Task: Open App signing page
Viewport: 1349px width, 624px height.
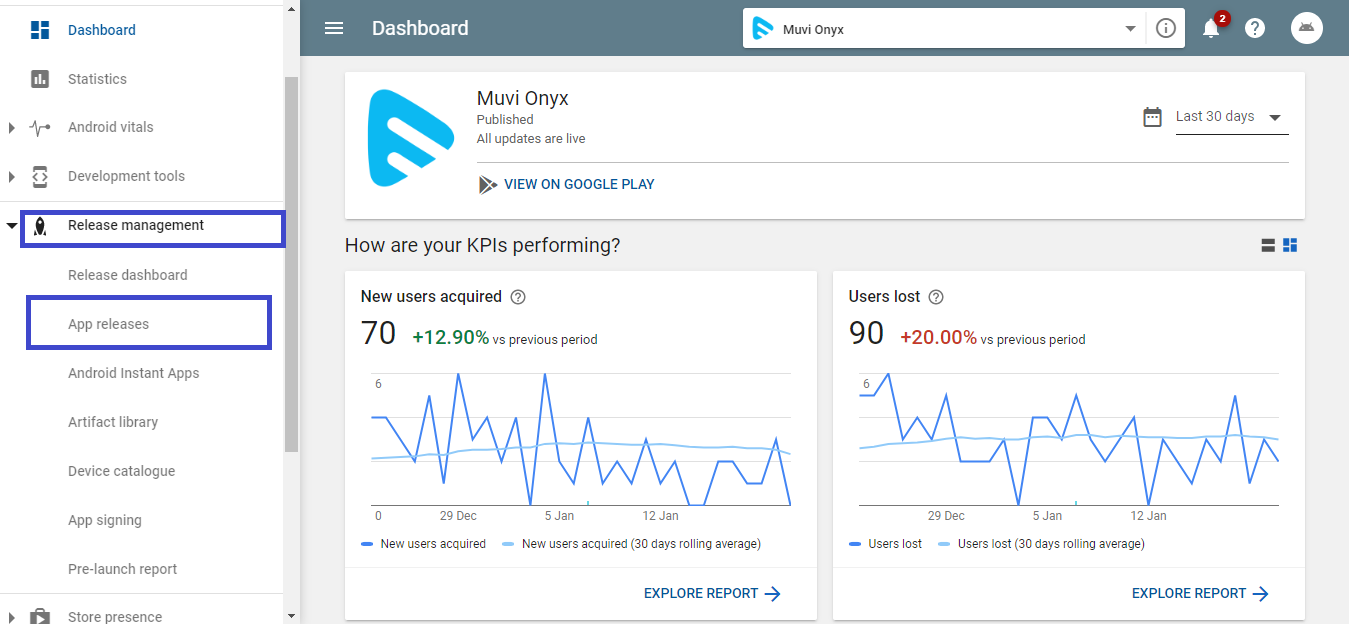Action: click(x=105, y=520)
